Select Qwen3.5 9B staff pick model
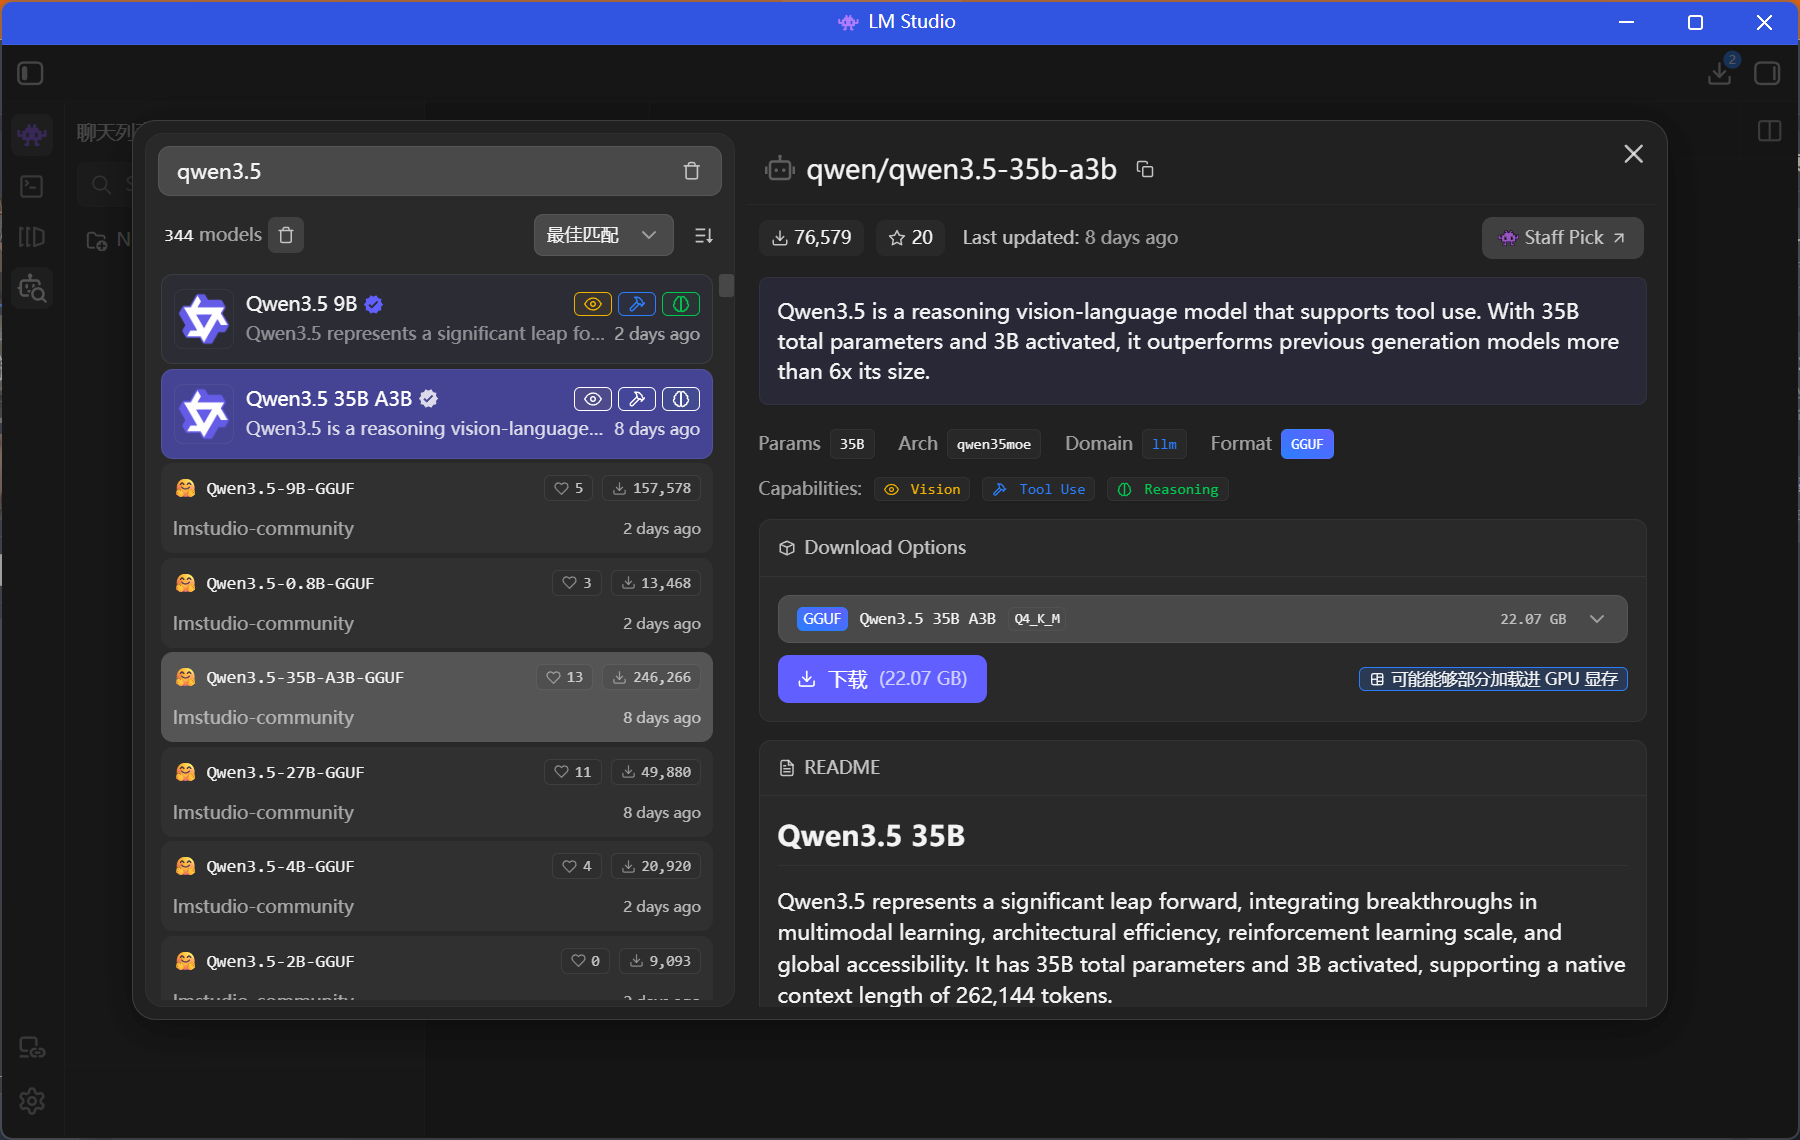The width and height of the screenshot is (1800, 1140). (x=437, y=319)
